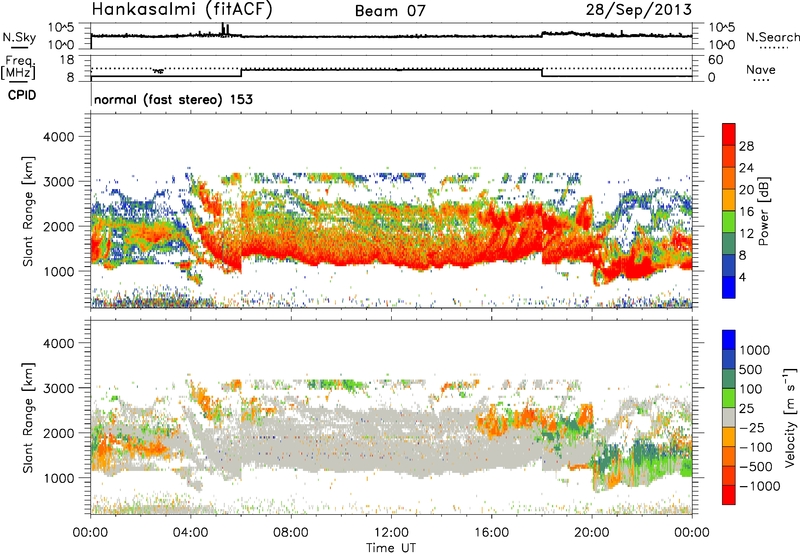Click the '28' power colorbar tick
This screenshot has width=800, height=554.
(x=746, y=146)
